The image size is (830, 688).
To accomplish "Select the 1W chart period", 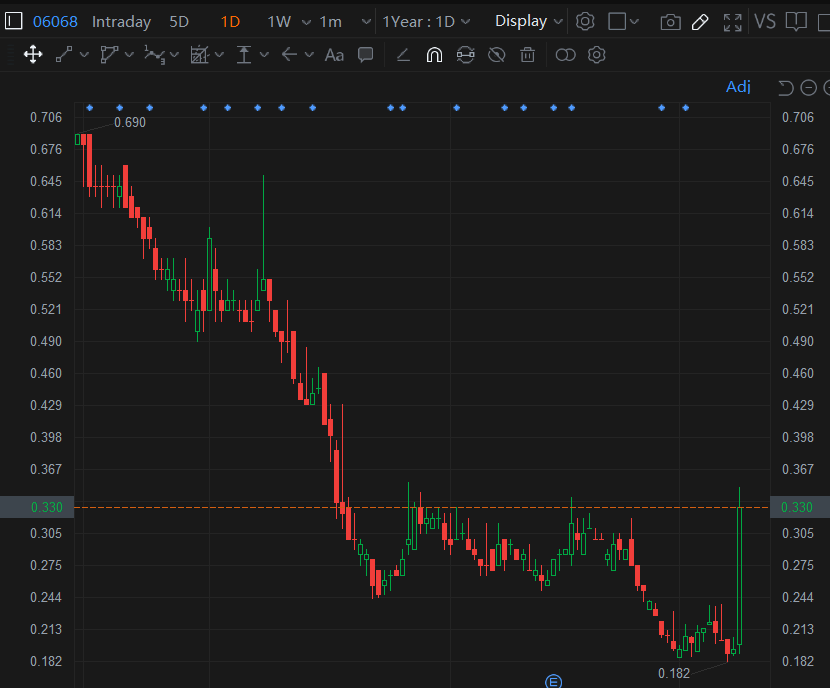I will point(279,22).
